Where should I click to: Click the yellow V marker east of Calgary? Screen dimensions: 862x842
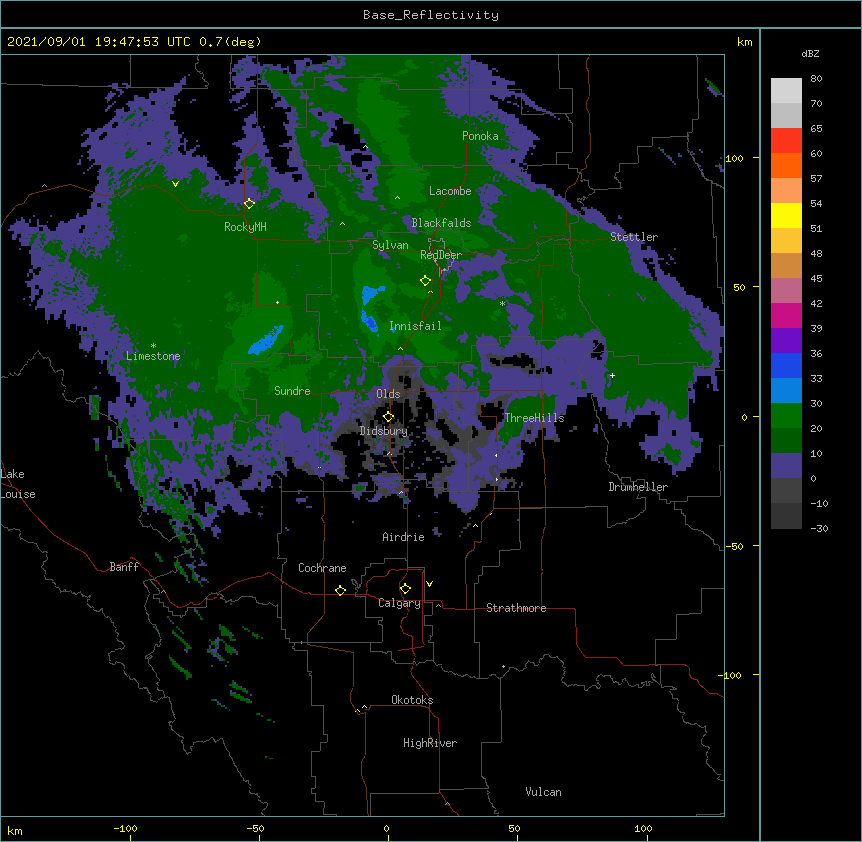(x=429, y=584)
